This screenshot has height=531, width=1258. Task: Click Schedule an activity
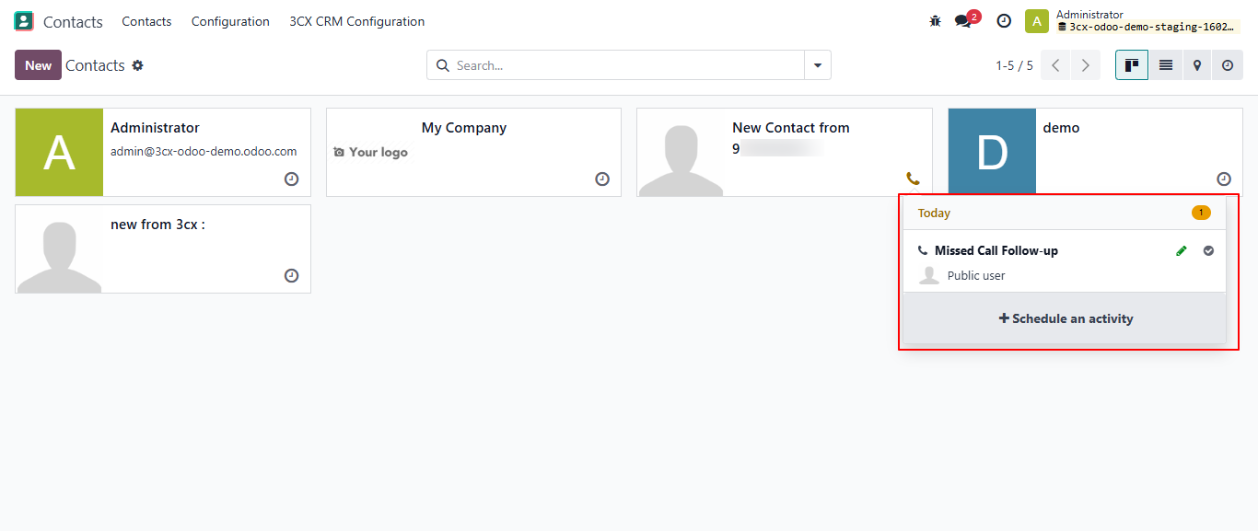[1065, 319]
